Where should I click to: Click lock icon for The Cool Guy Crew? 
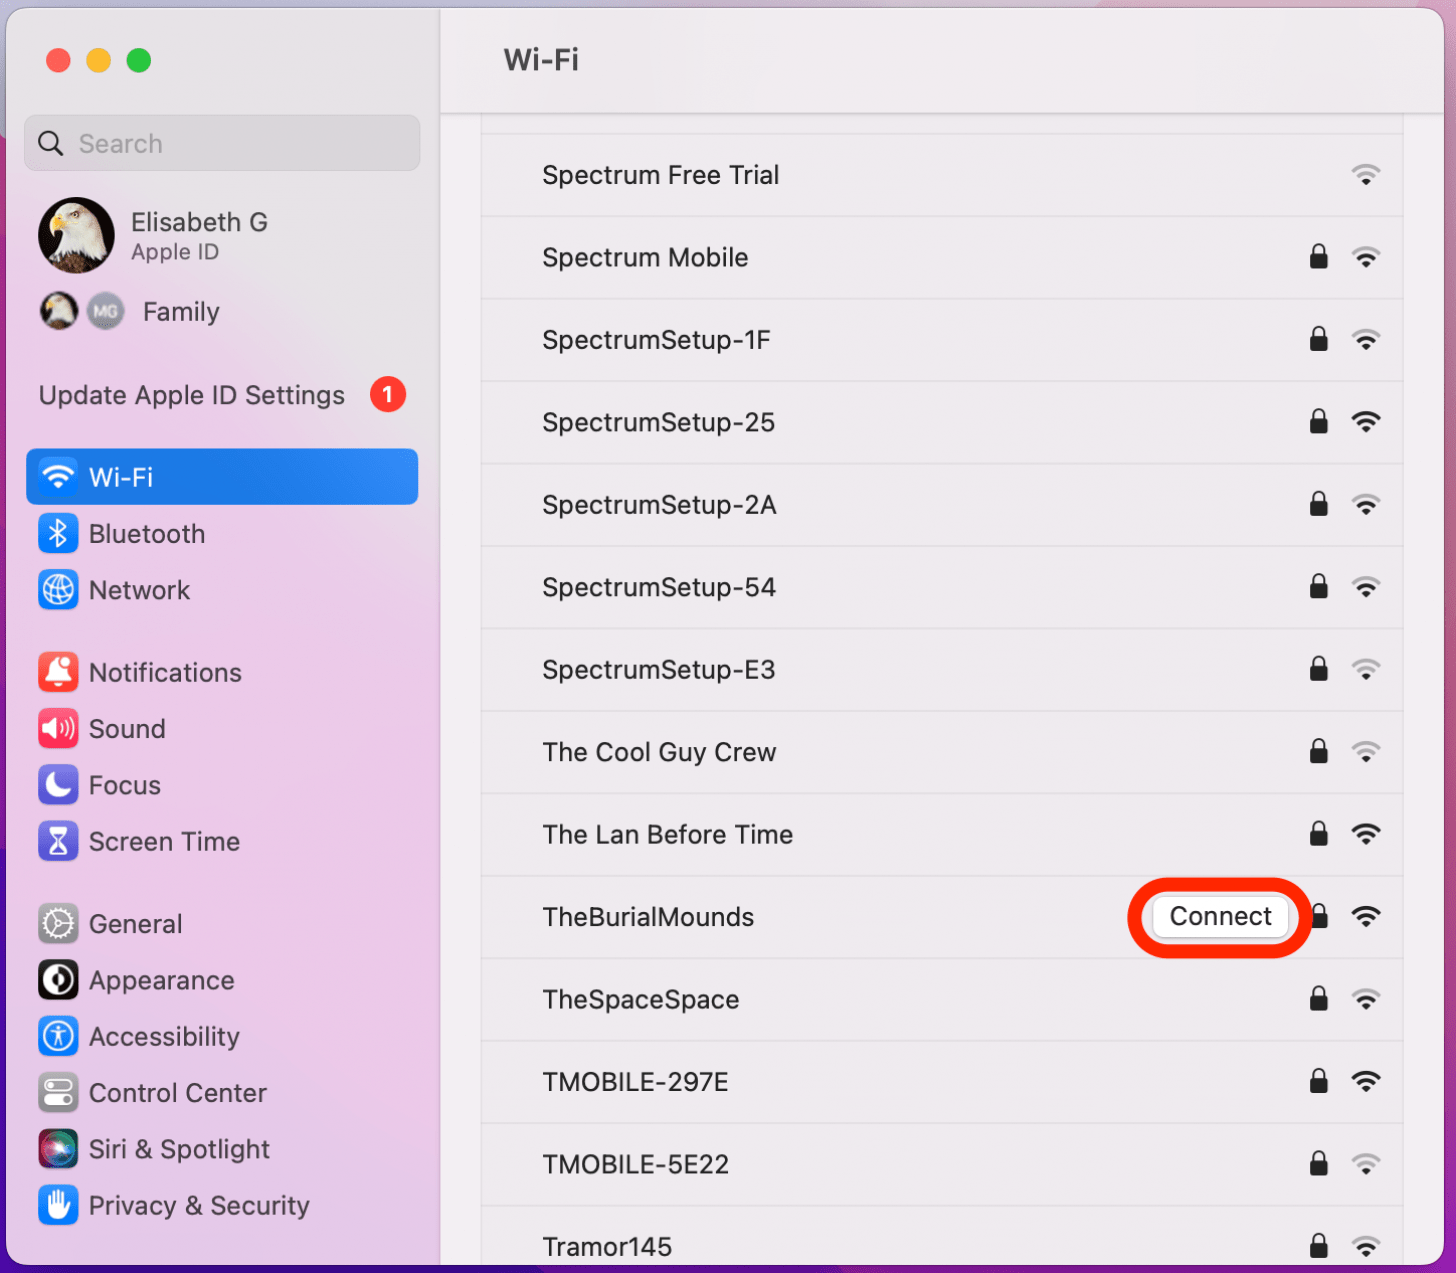click(x=1319, y=751)
